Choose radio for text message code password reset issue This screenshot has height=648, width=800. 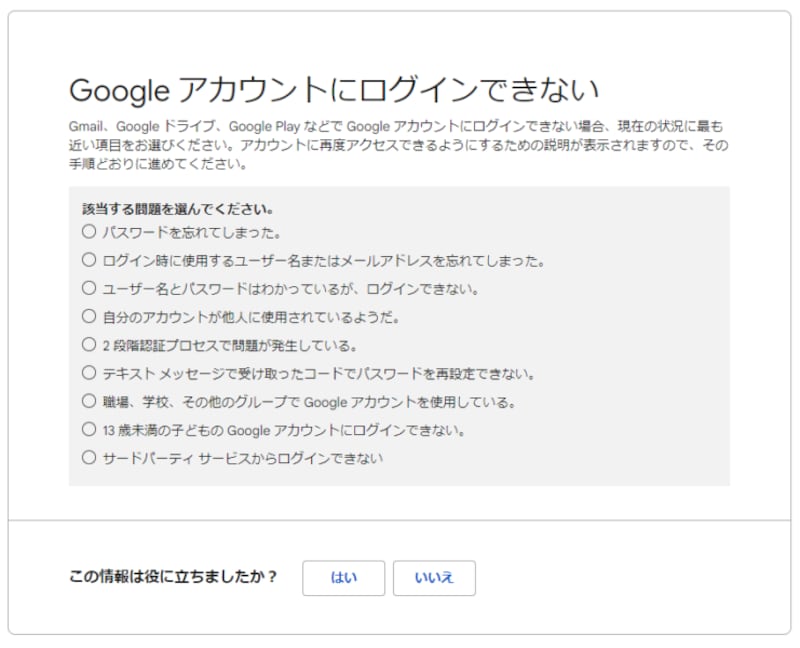coord(89,373)
